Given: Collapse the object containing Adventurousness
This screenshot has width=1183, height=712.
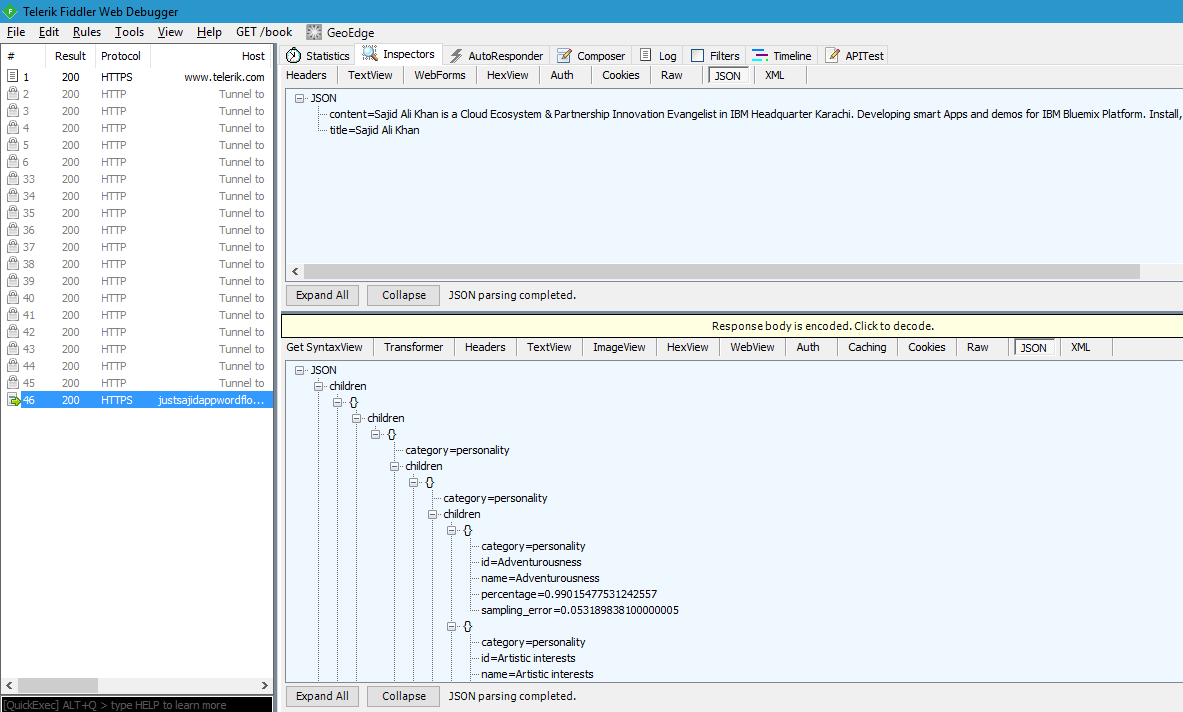Looking at the screenshot, I should click(x=451, y=530).
